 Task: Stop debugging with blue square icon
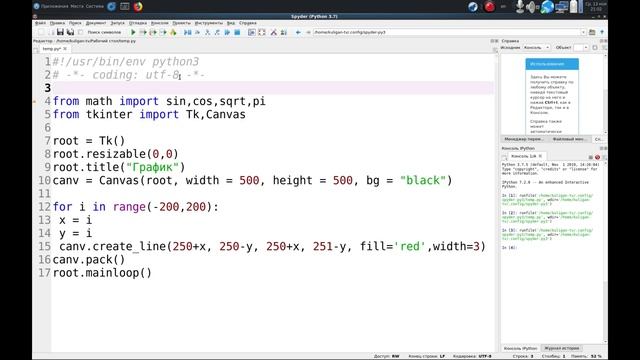237,32
